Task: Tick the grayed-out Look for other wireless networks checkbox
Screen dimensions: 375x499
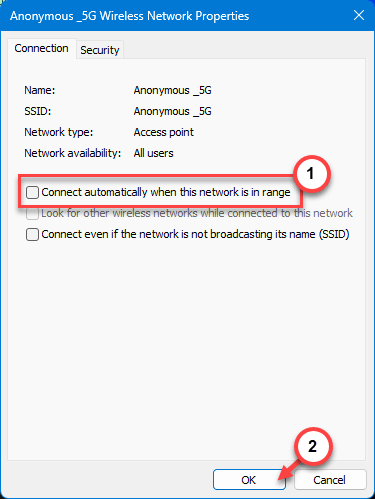Action: tap(32, 213)
